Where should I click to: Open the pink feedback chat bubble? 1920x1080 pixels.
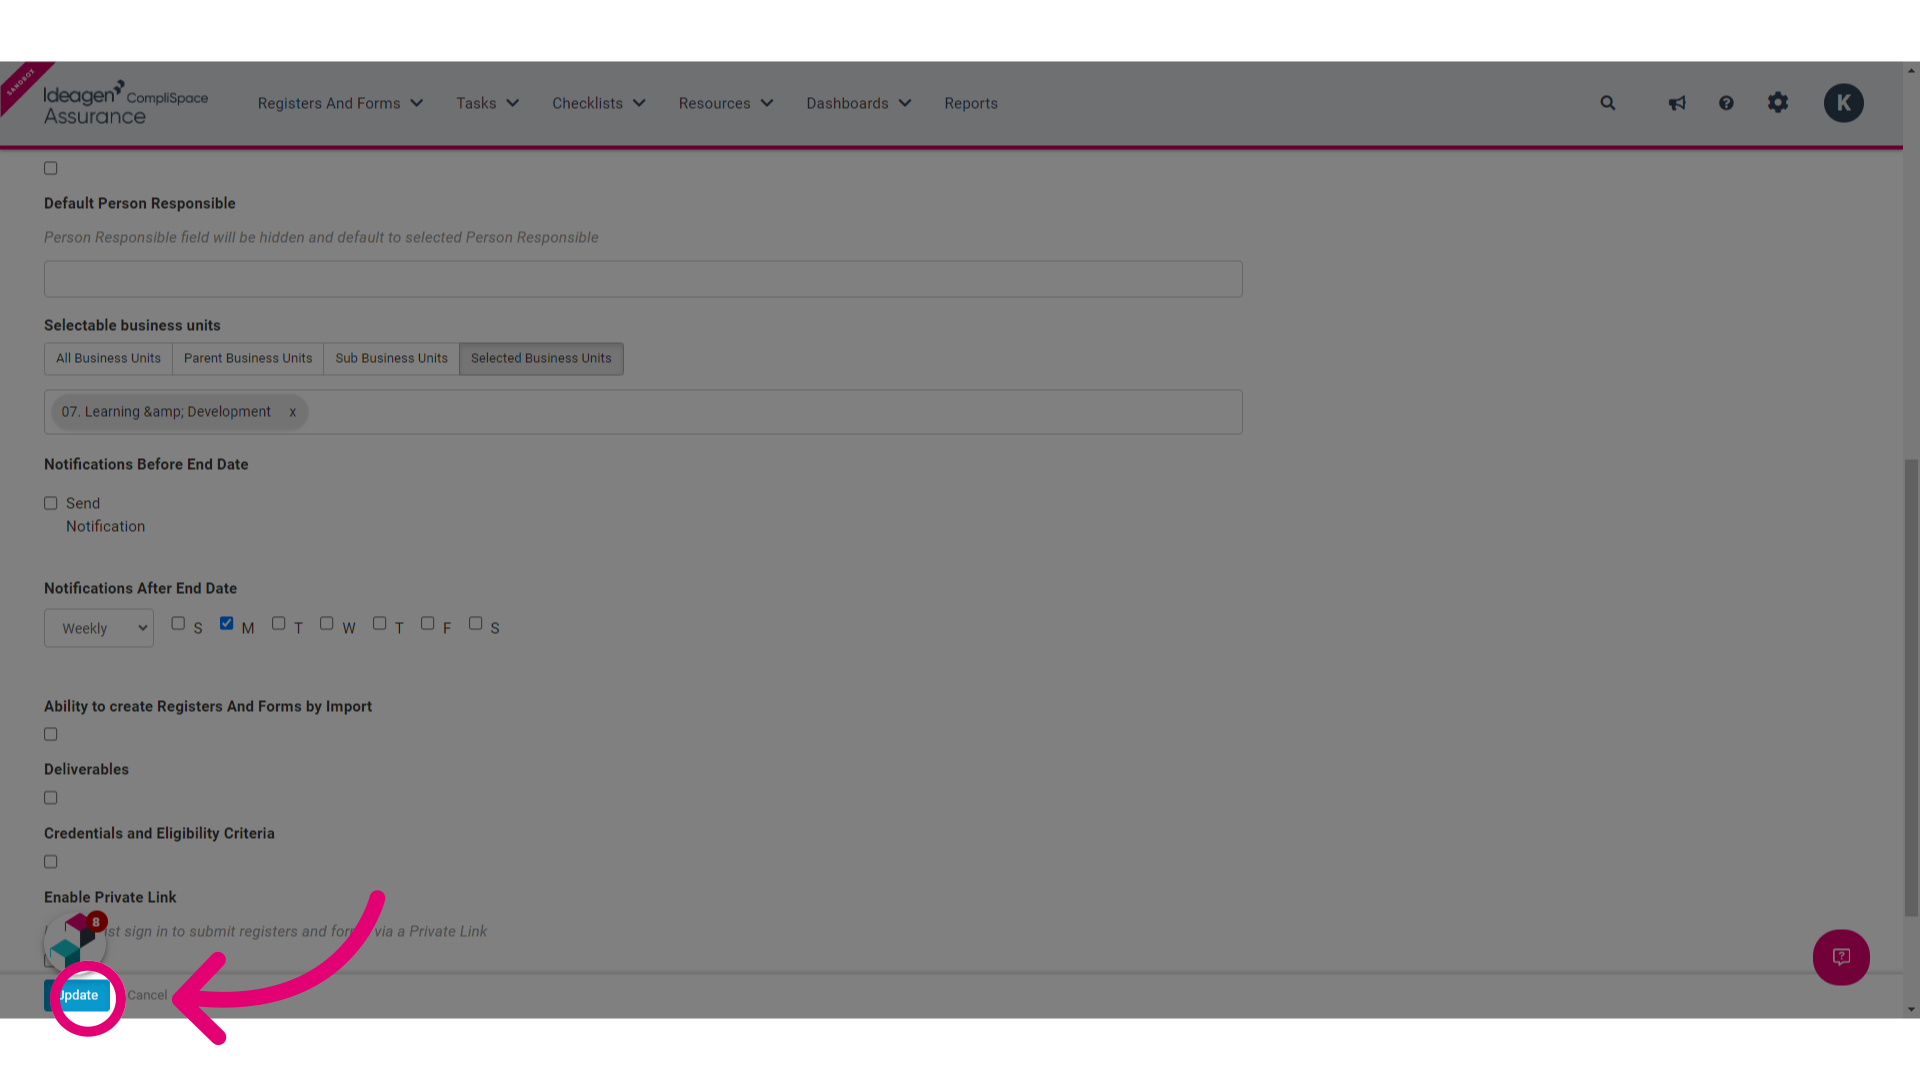[x=1841, y=957]
